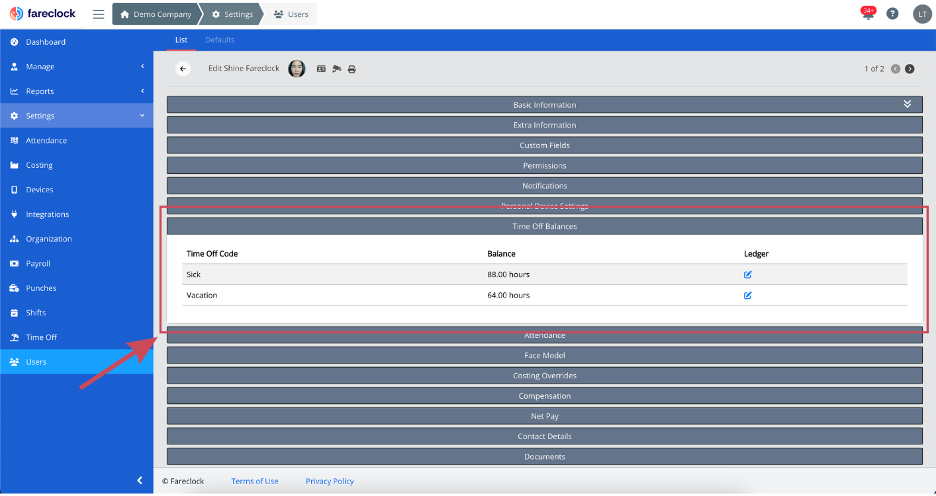The width and height of the screenshot is (936, 496).
Task: Open the help question mark icon
Action: [x=892, y=14]
